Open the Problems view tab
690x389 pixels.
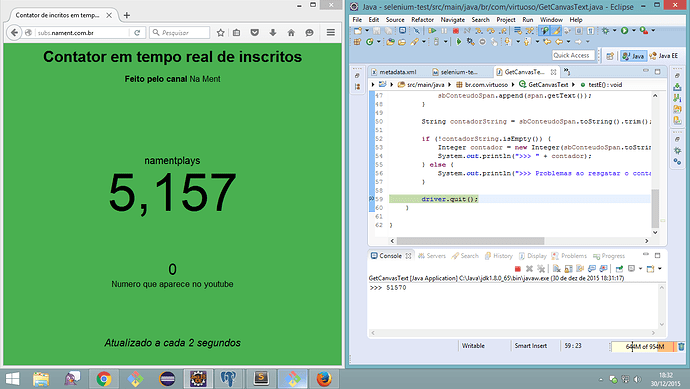[569, 256]
